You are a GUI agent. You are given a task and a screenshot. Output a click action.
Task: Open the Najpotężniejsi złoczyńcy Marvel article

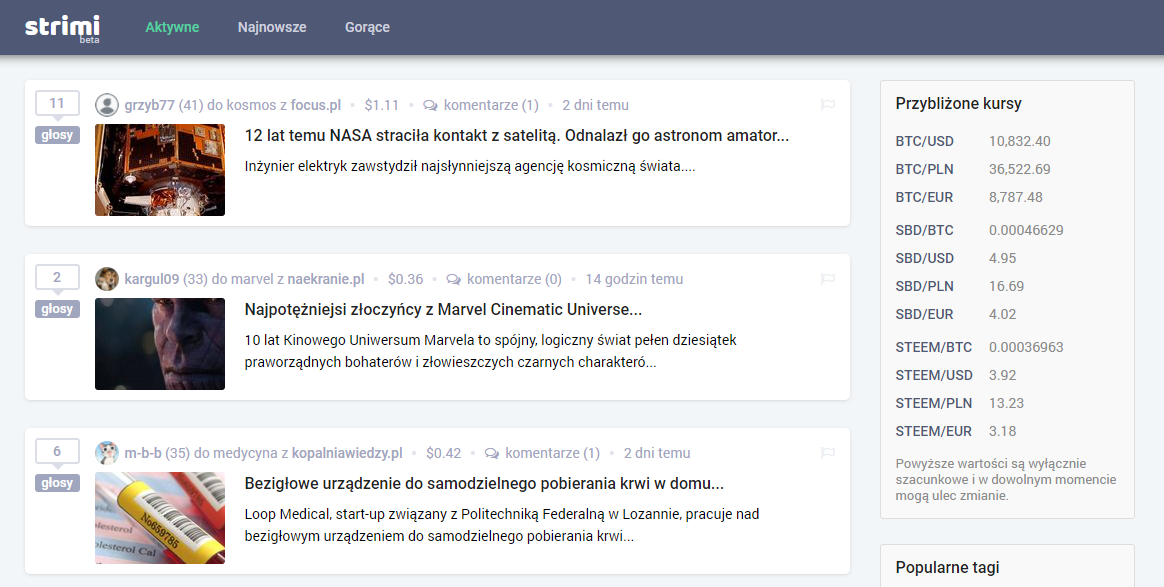coord(443,310)
